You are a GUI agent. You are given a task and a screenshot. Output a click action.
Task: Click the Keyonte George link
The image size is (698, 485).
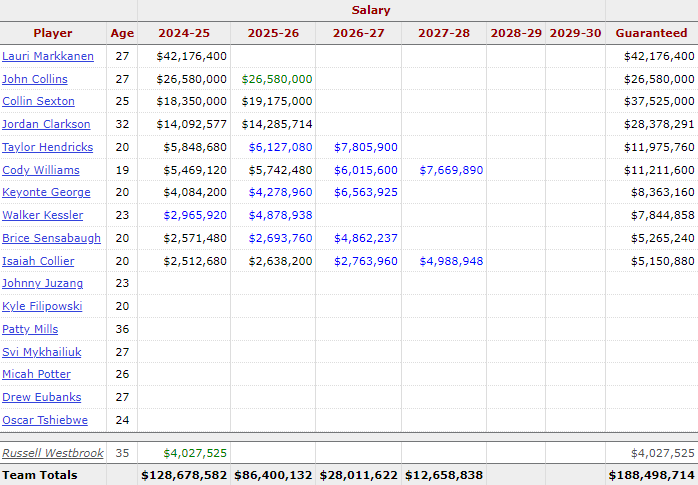click(x=46, y=193)
